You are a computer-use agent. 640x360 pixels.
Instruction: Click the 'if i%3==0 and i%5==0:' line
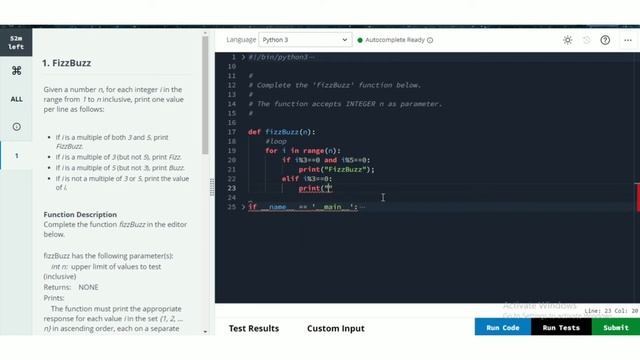[x=326, y=160]
